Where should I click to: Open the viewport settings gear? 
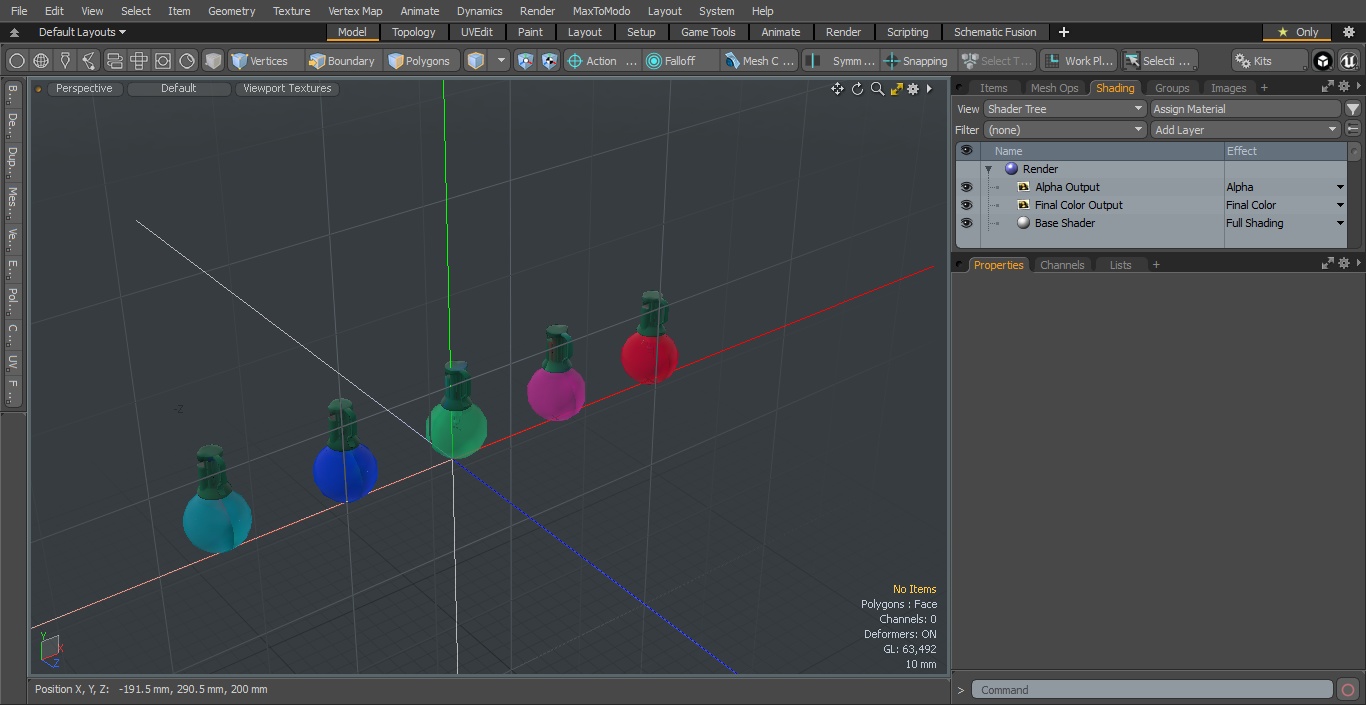click(x=913, y=89)
